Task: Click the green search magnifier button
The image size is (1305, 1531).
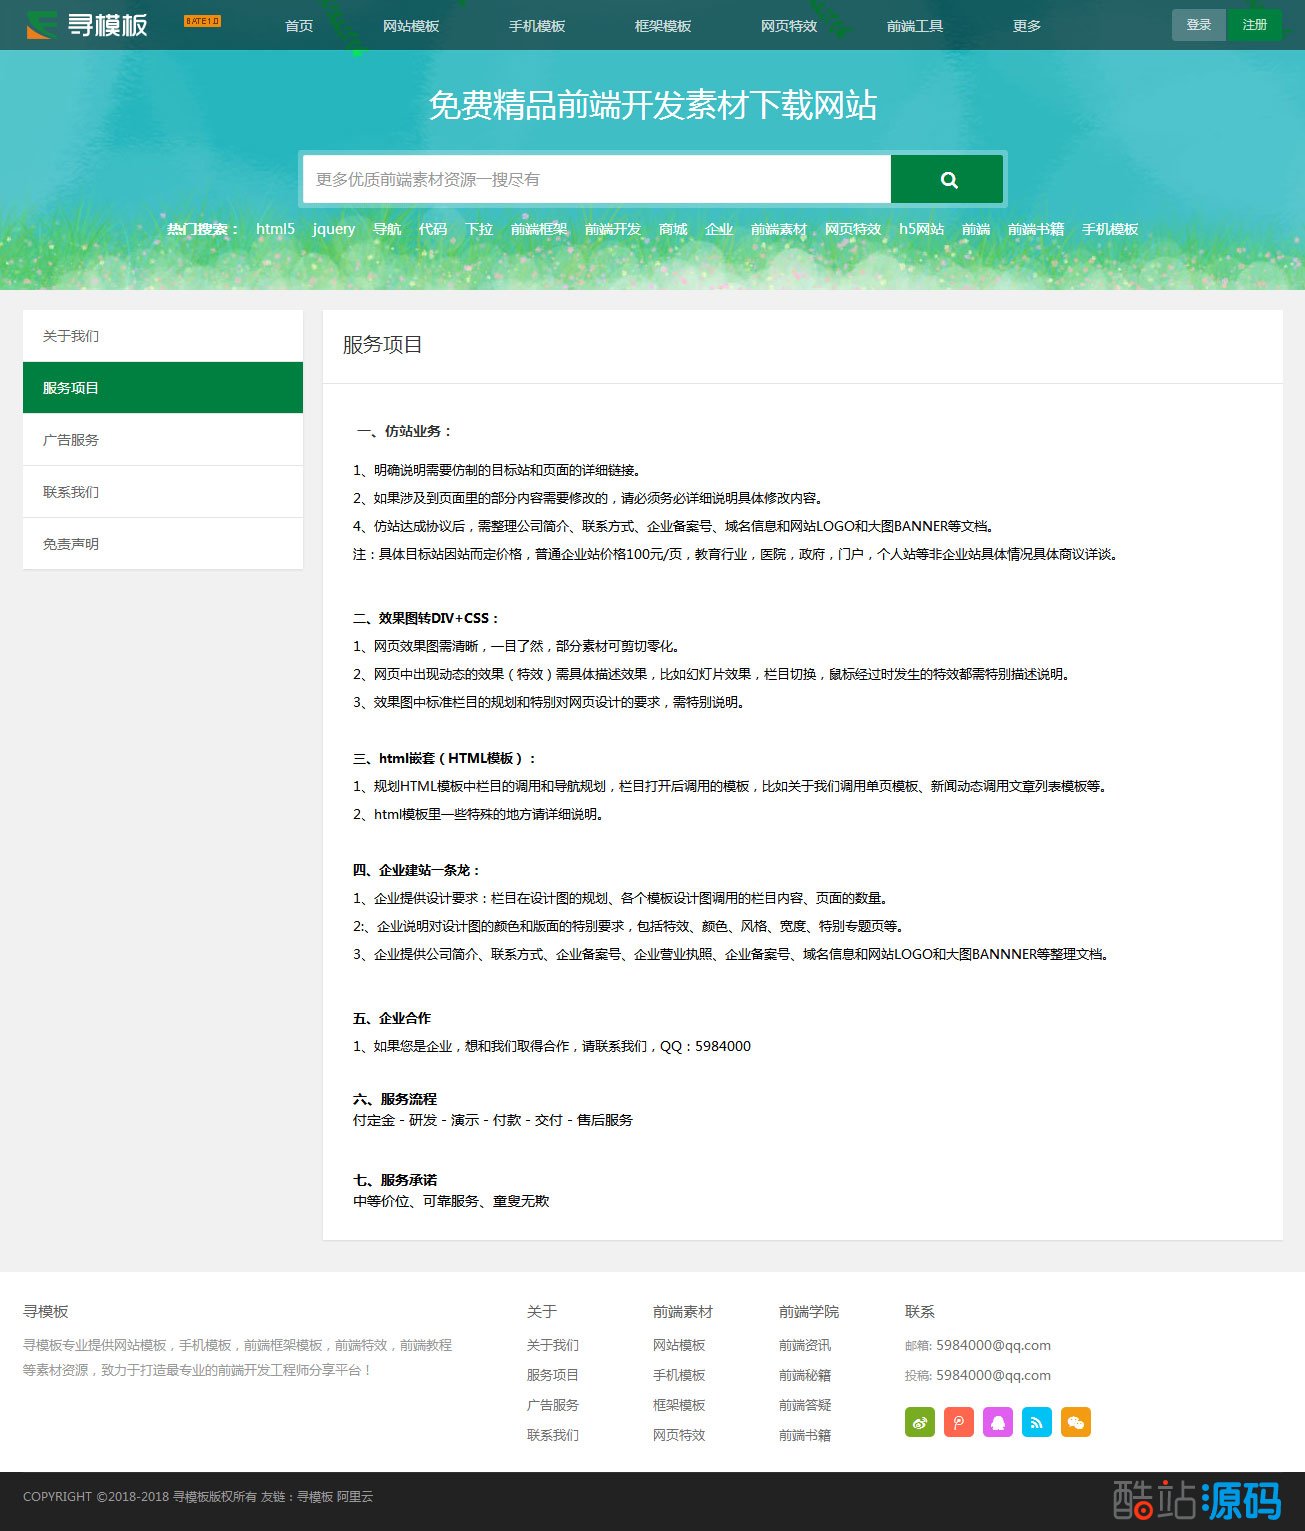Action: point(947,180)
